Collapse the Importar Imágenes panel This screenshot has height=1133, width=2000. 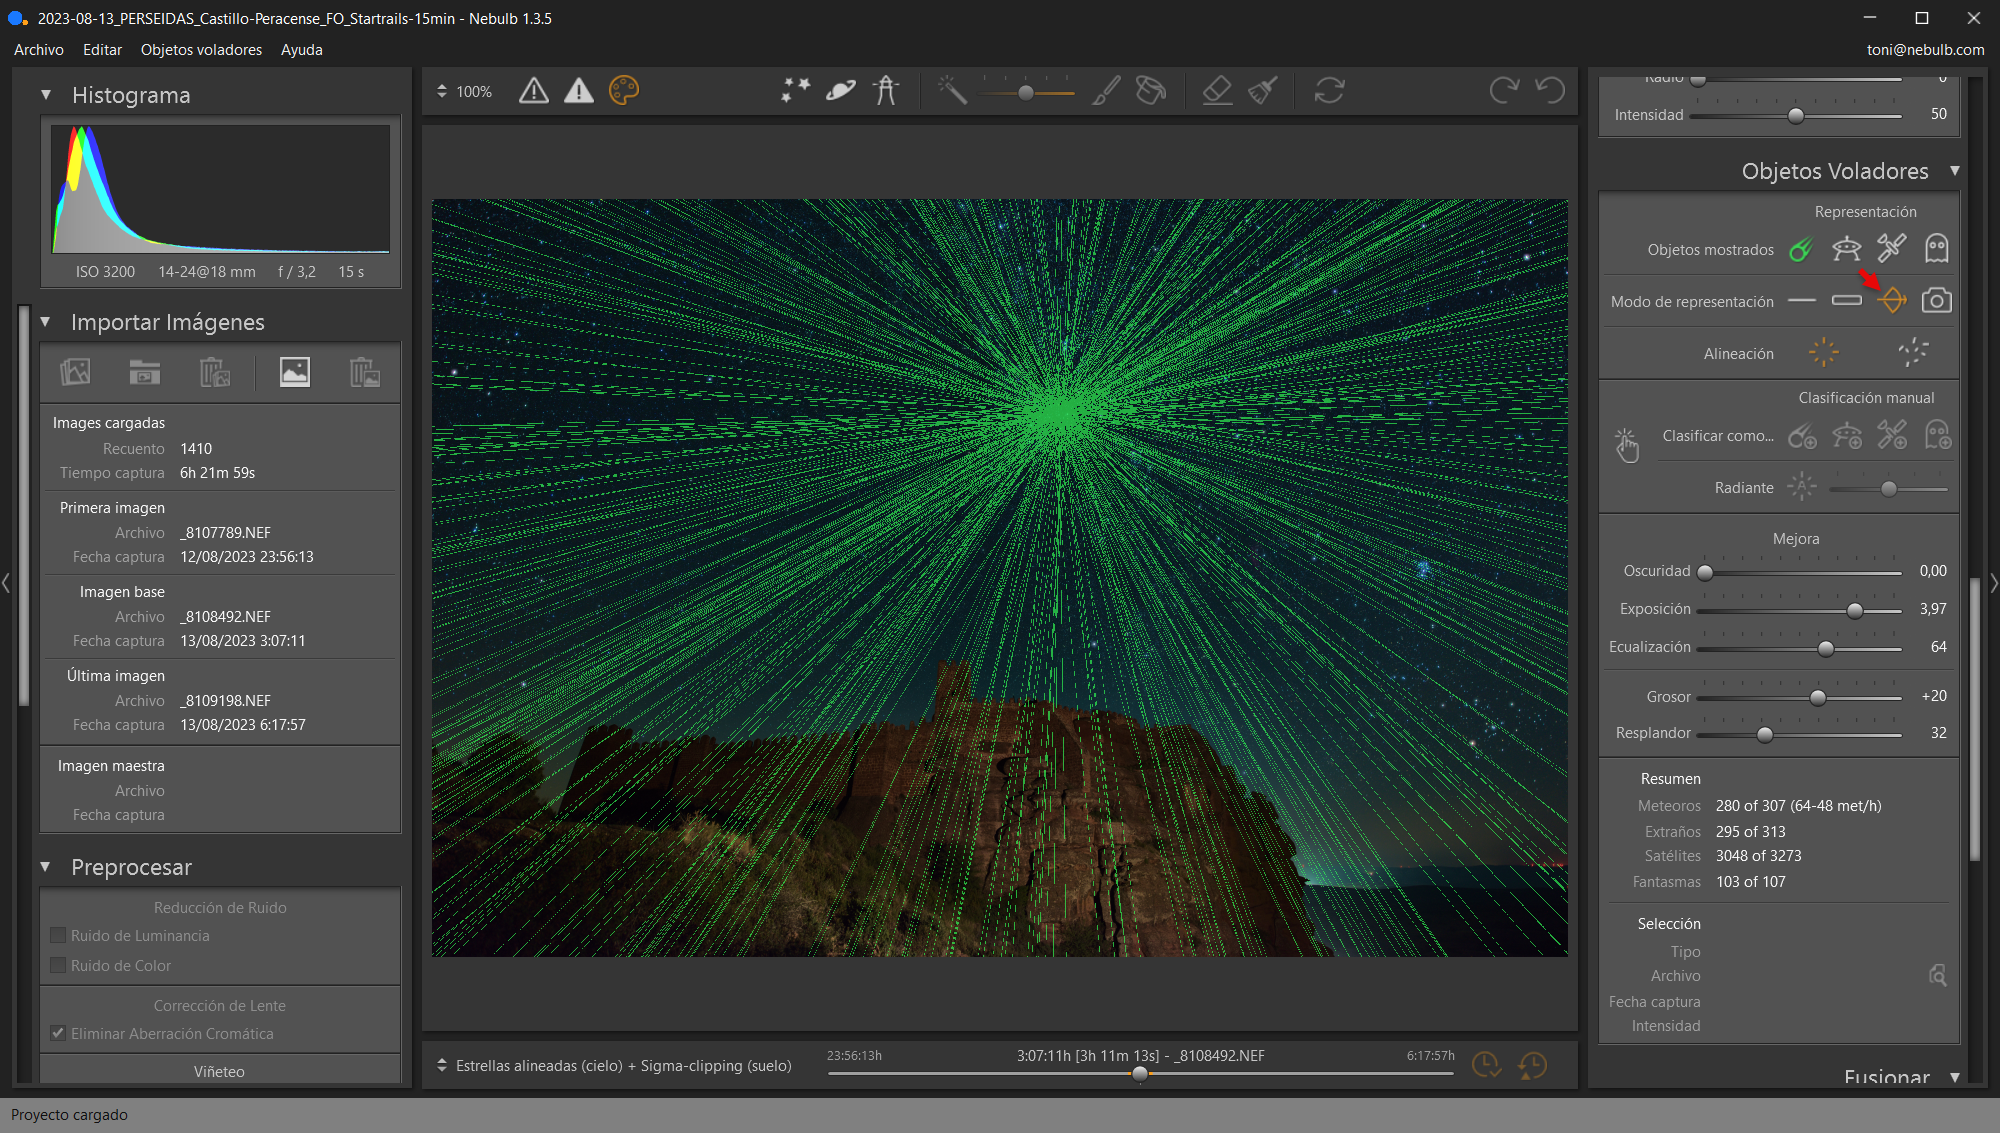45,322
